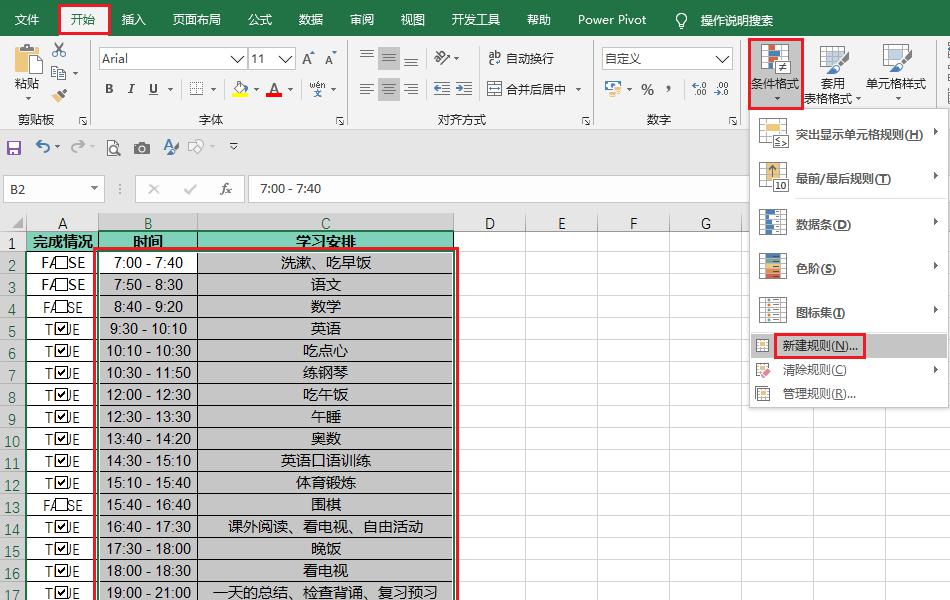
Task: Open the font size 11 dropdown
Action: point(285,59)
